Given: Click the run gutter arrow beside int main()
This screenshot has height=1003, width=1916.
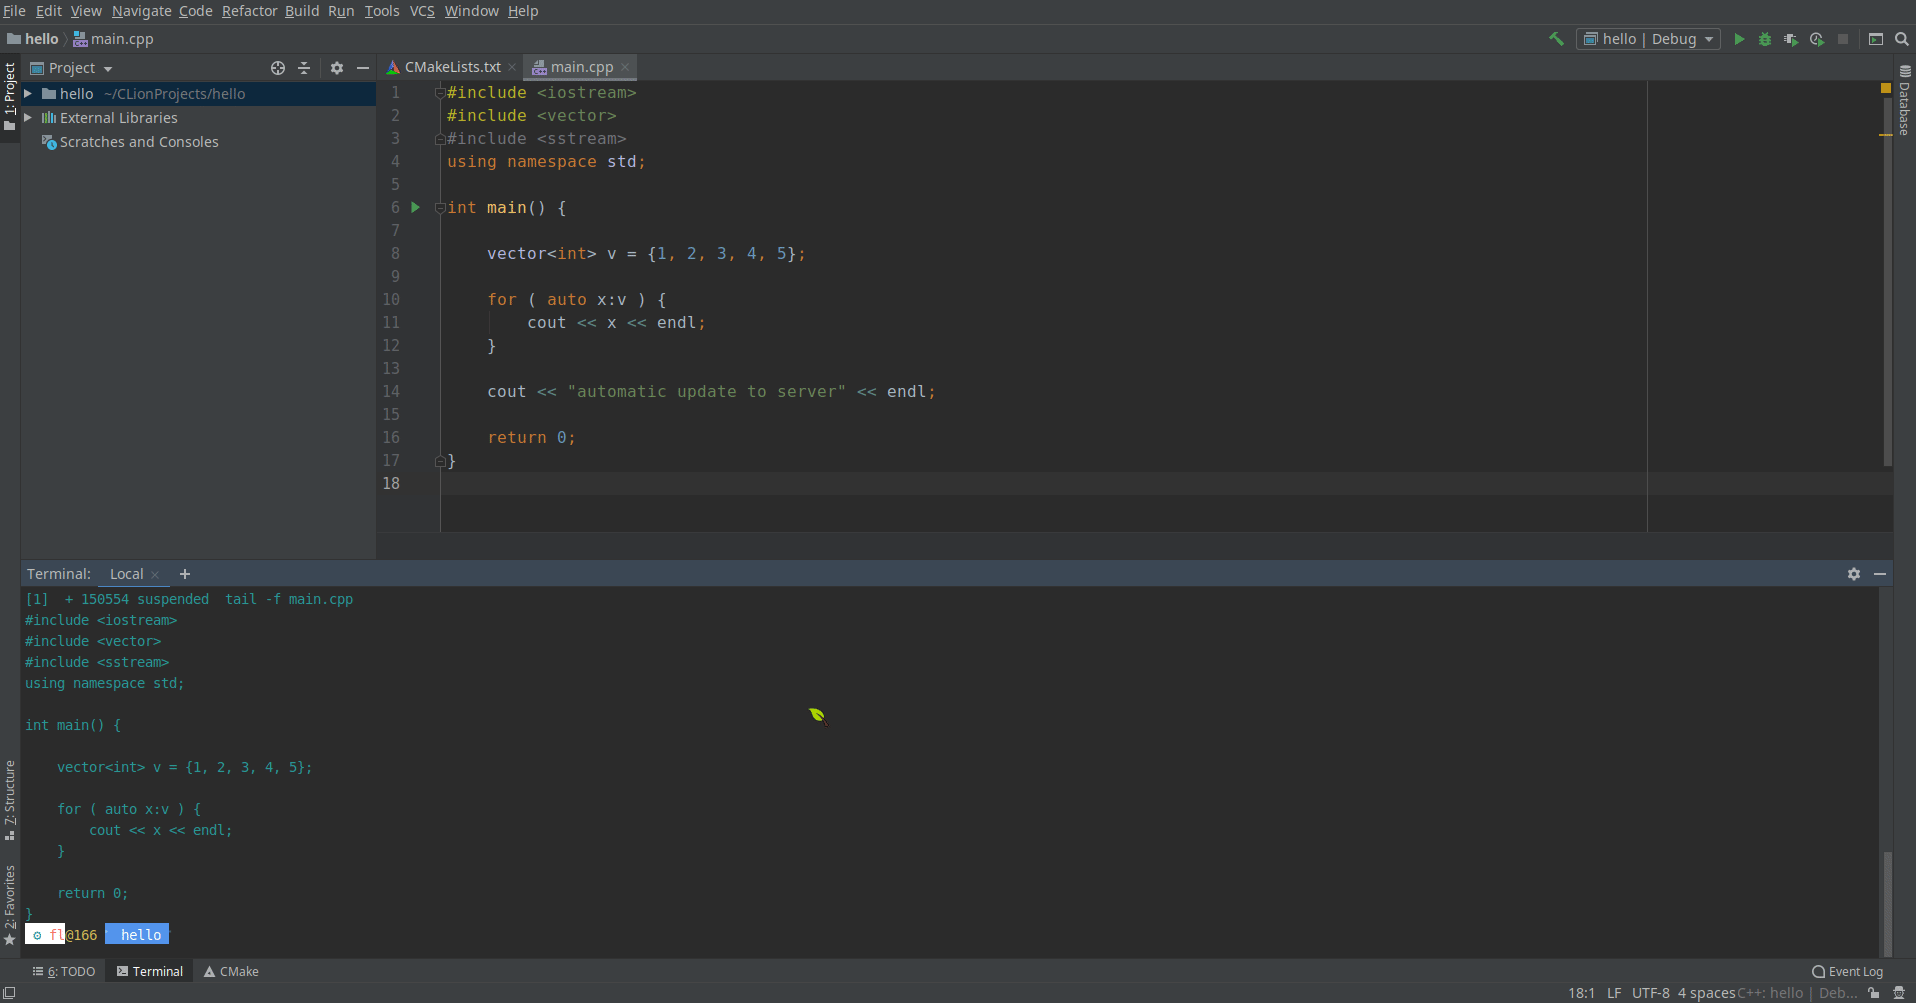Looking at the screenshot, I should tap(416, 207).
